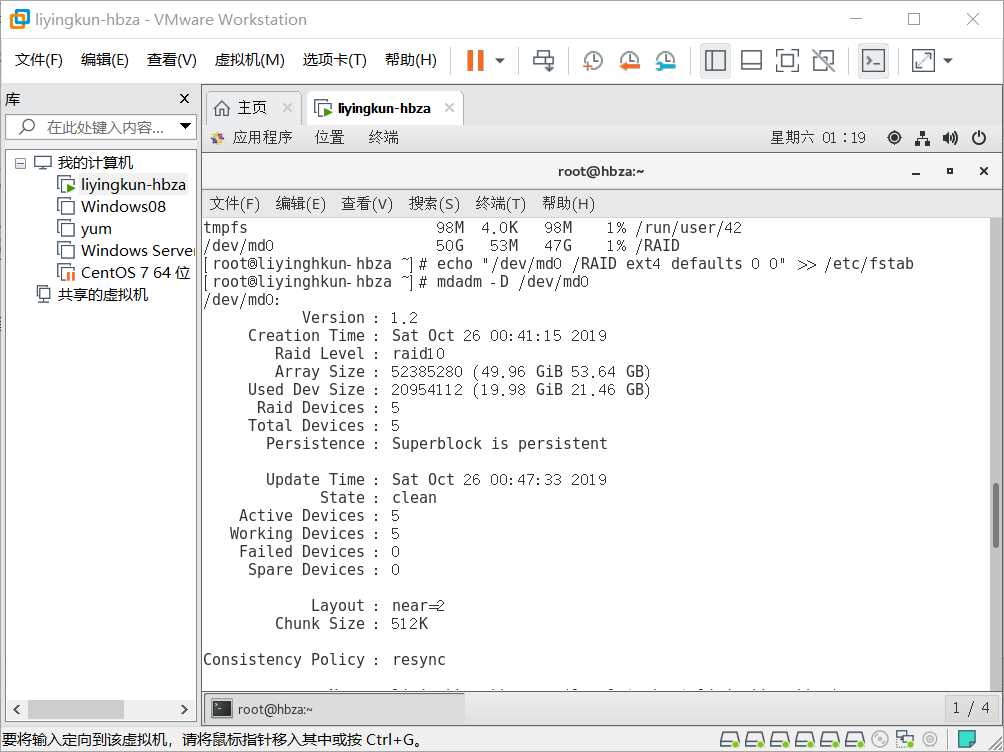This screenshot has height=752, width=1004.
Task: Open the 查看(V) menu in VMware
Action: point(172,60)
